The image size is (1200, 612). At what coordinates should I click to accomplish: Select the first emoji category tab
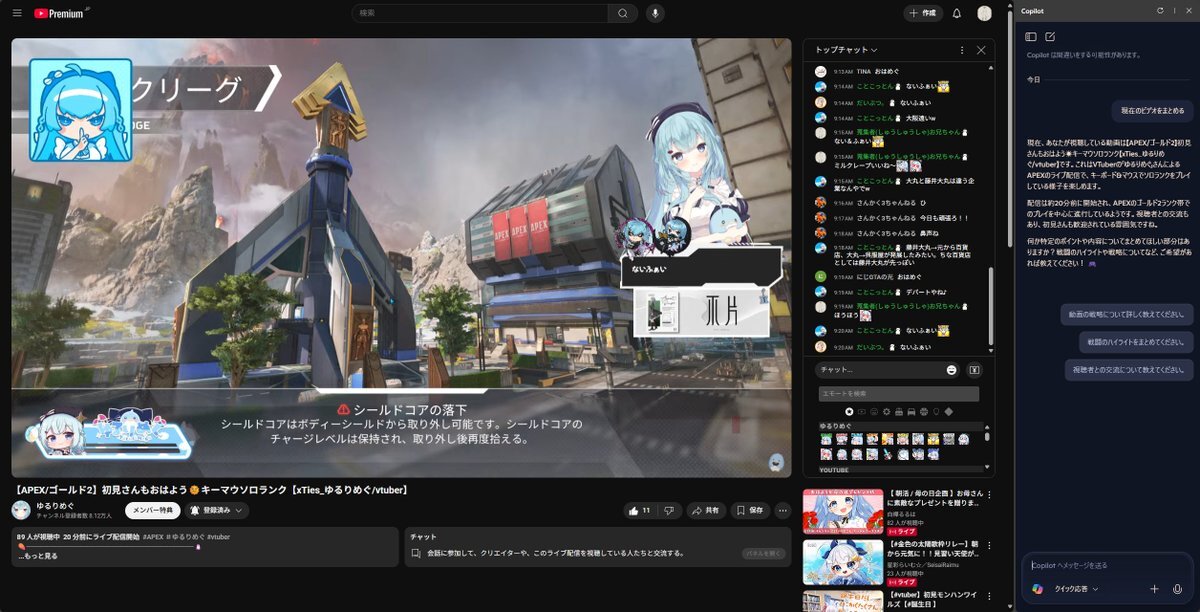click(849, 411)
